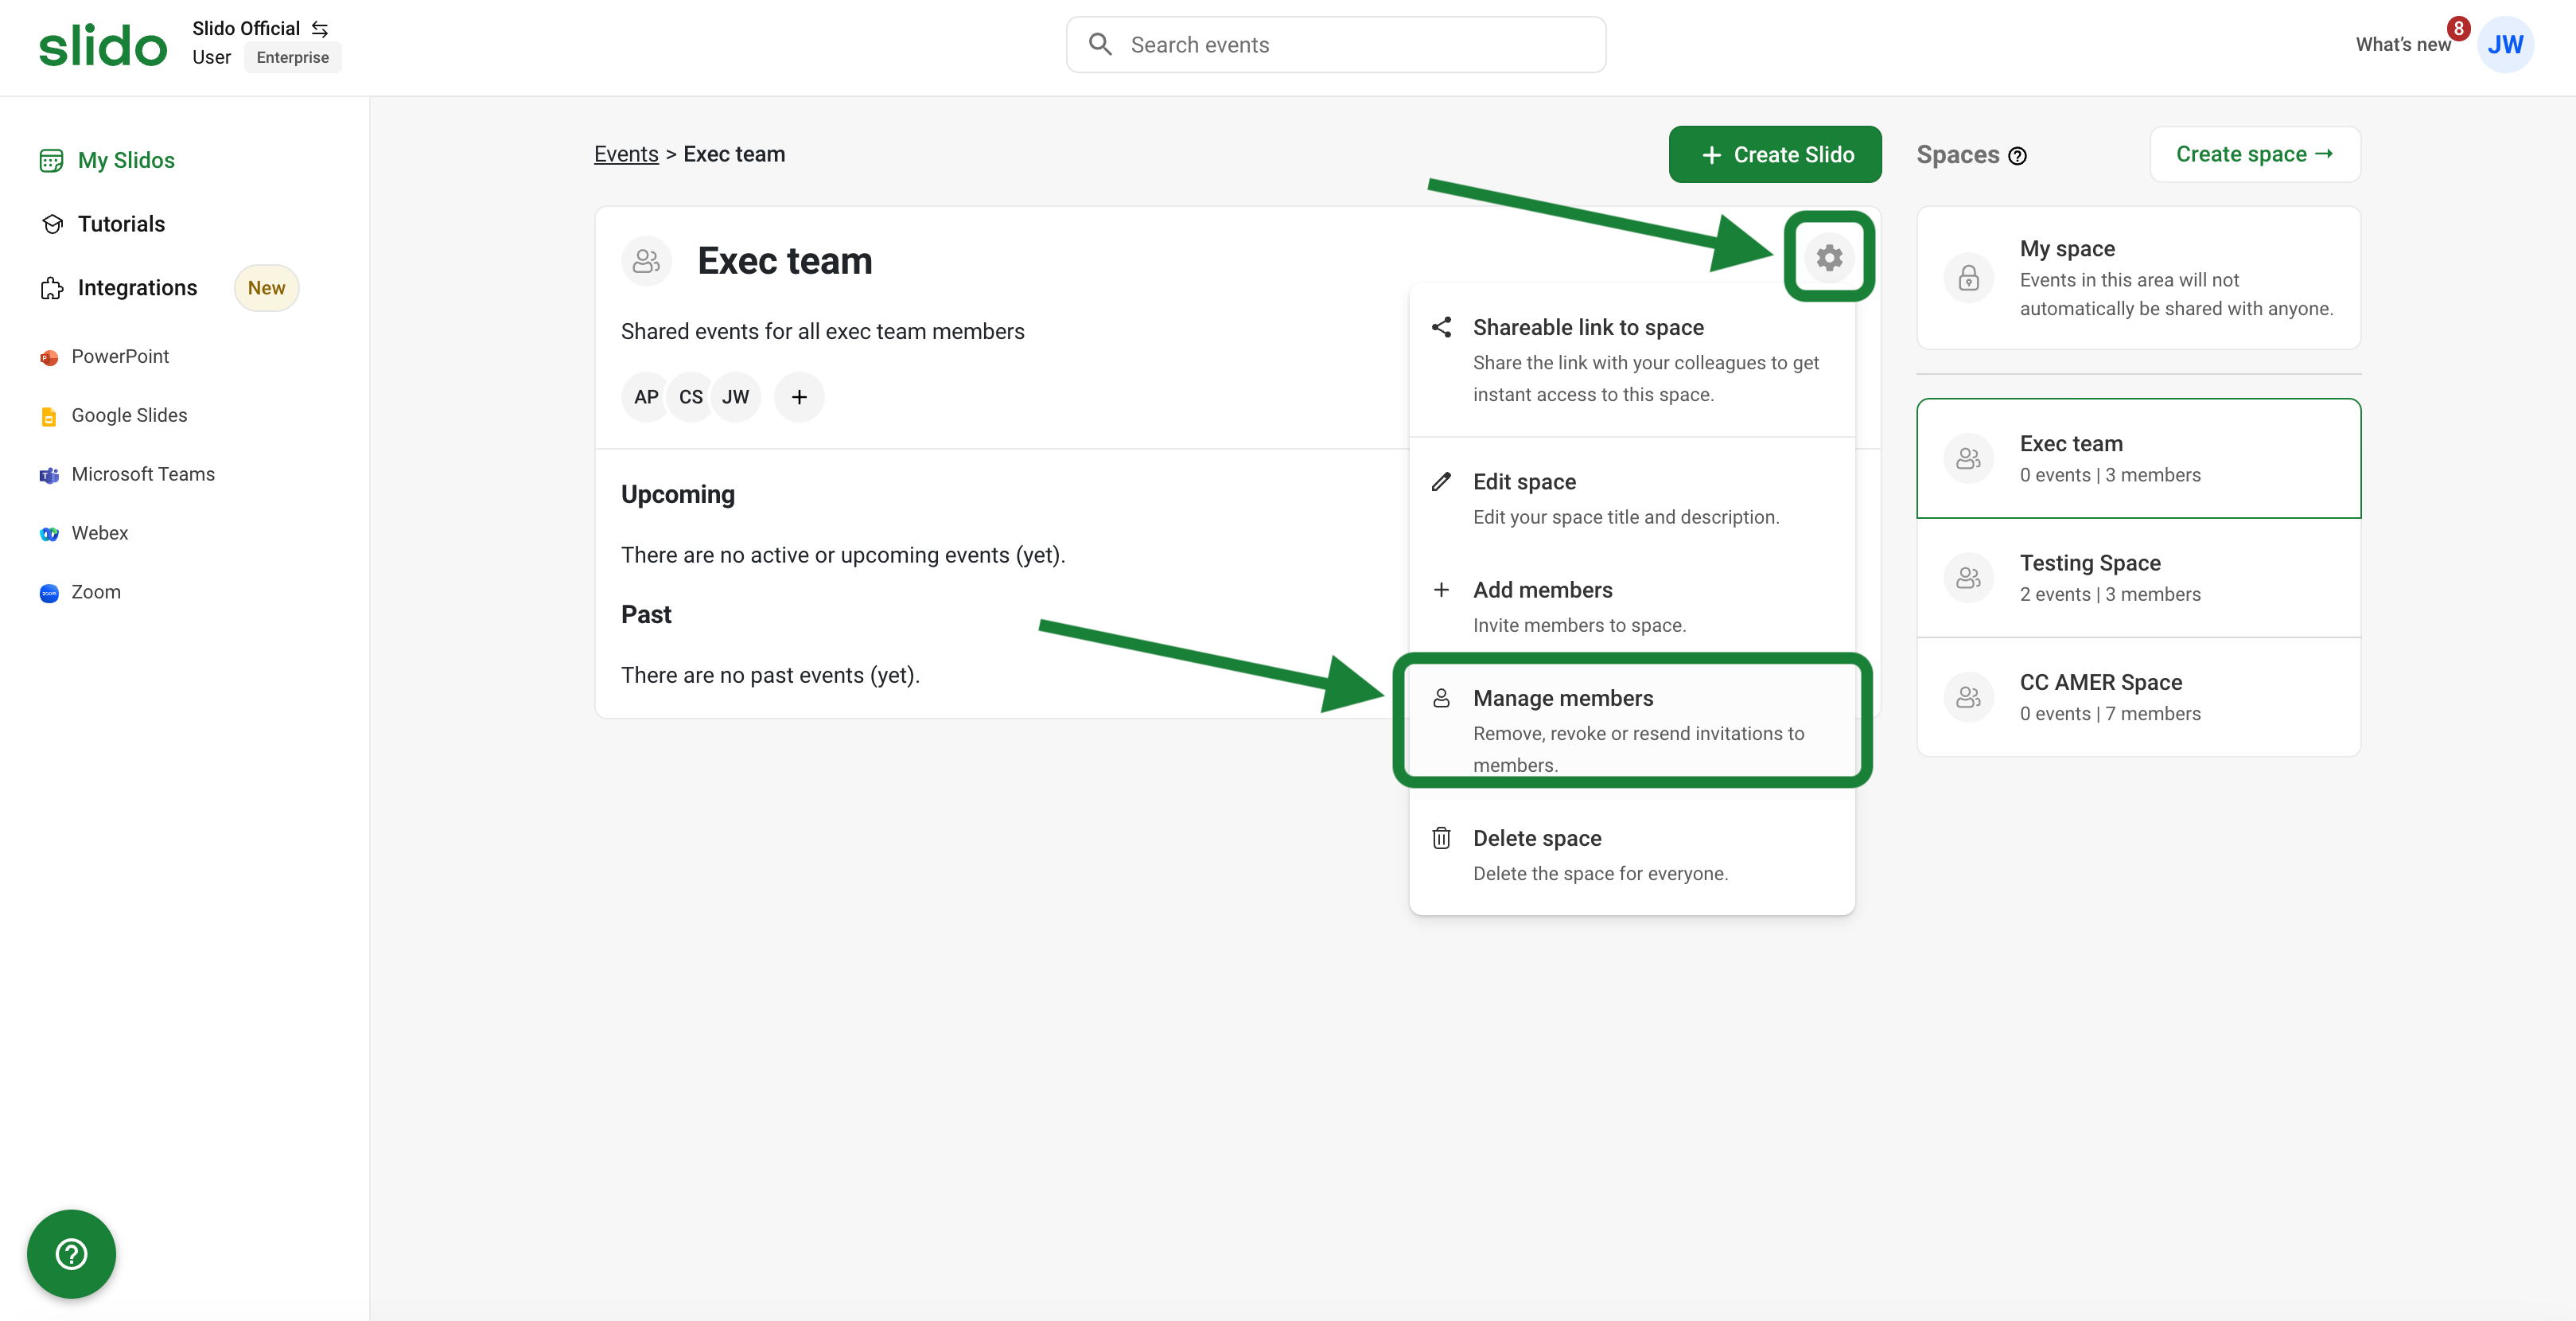The height and width of the screenshot is (1321, 2576).
Task: Click the Webex integration icon
Action: (x=49, y=534)
